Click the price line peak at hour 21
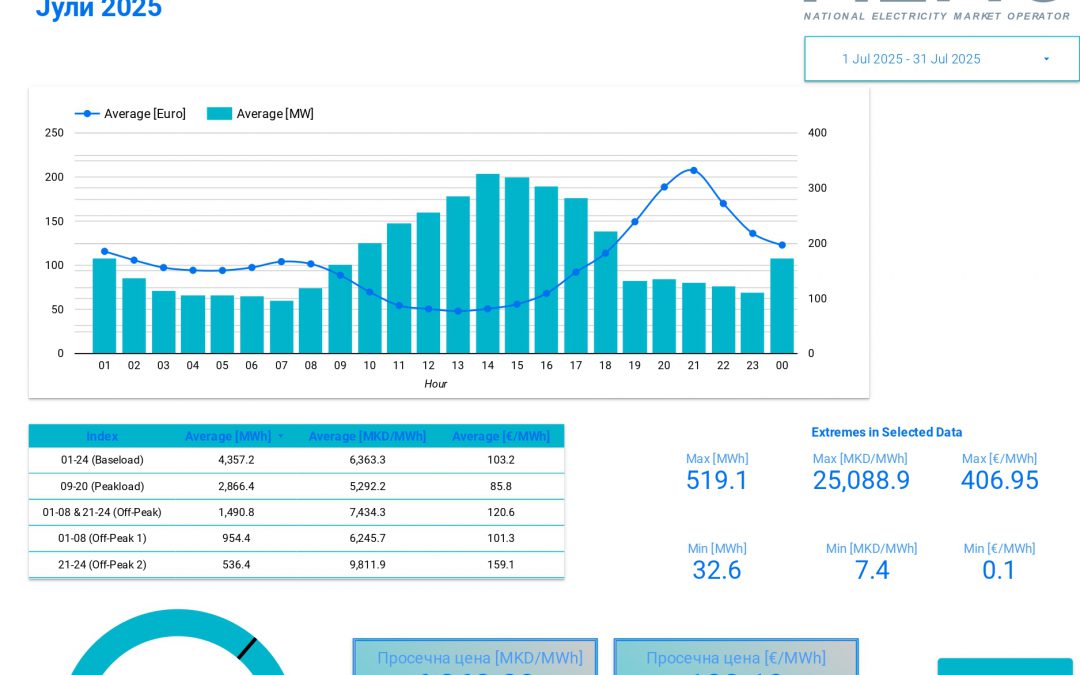The image size is (1080, 675). click(x=693, y=170)
